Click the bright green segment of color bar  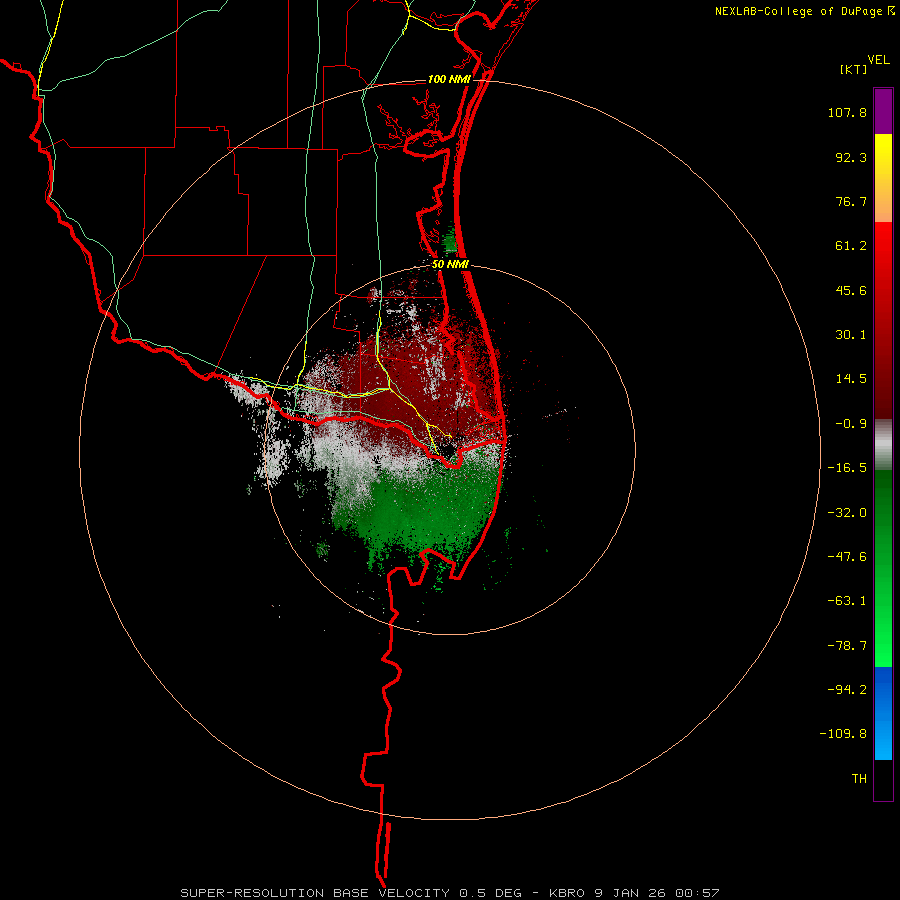point(883,568)
